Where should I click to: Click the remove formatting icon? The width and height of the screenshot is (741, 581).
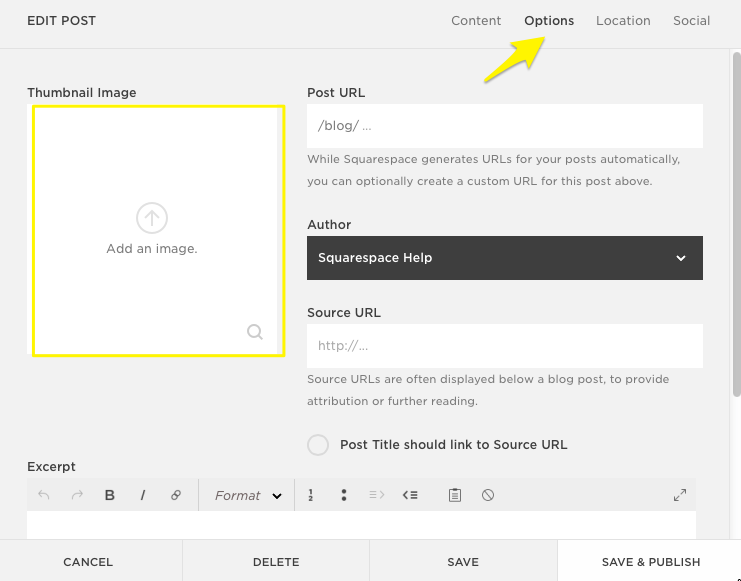[x=488, y=495]
